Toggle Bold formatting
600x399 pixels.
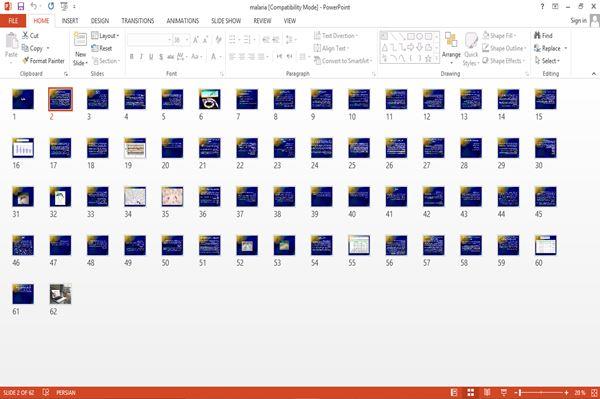pyautogui.click(x=132, y=57)
